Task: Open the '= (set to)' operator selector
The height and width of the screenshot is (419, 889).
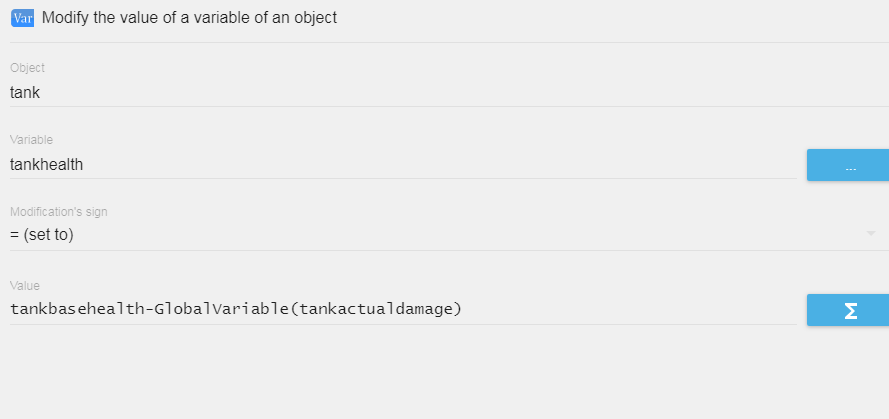Action: coord(449,235)
